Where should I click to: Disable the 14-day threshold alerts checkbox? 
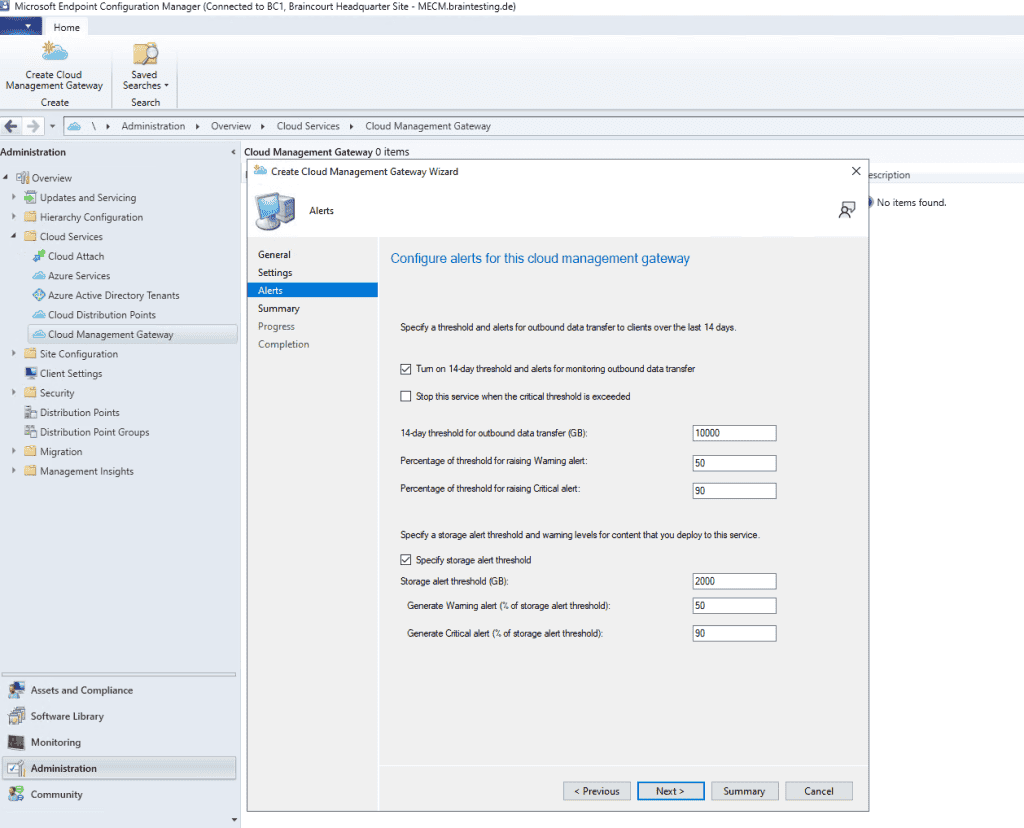pyautogui.click(x=408, y=368)
